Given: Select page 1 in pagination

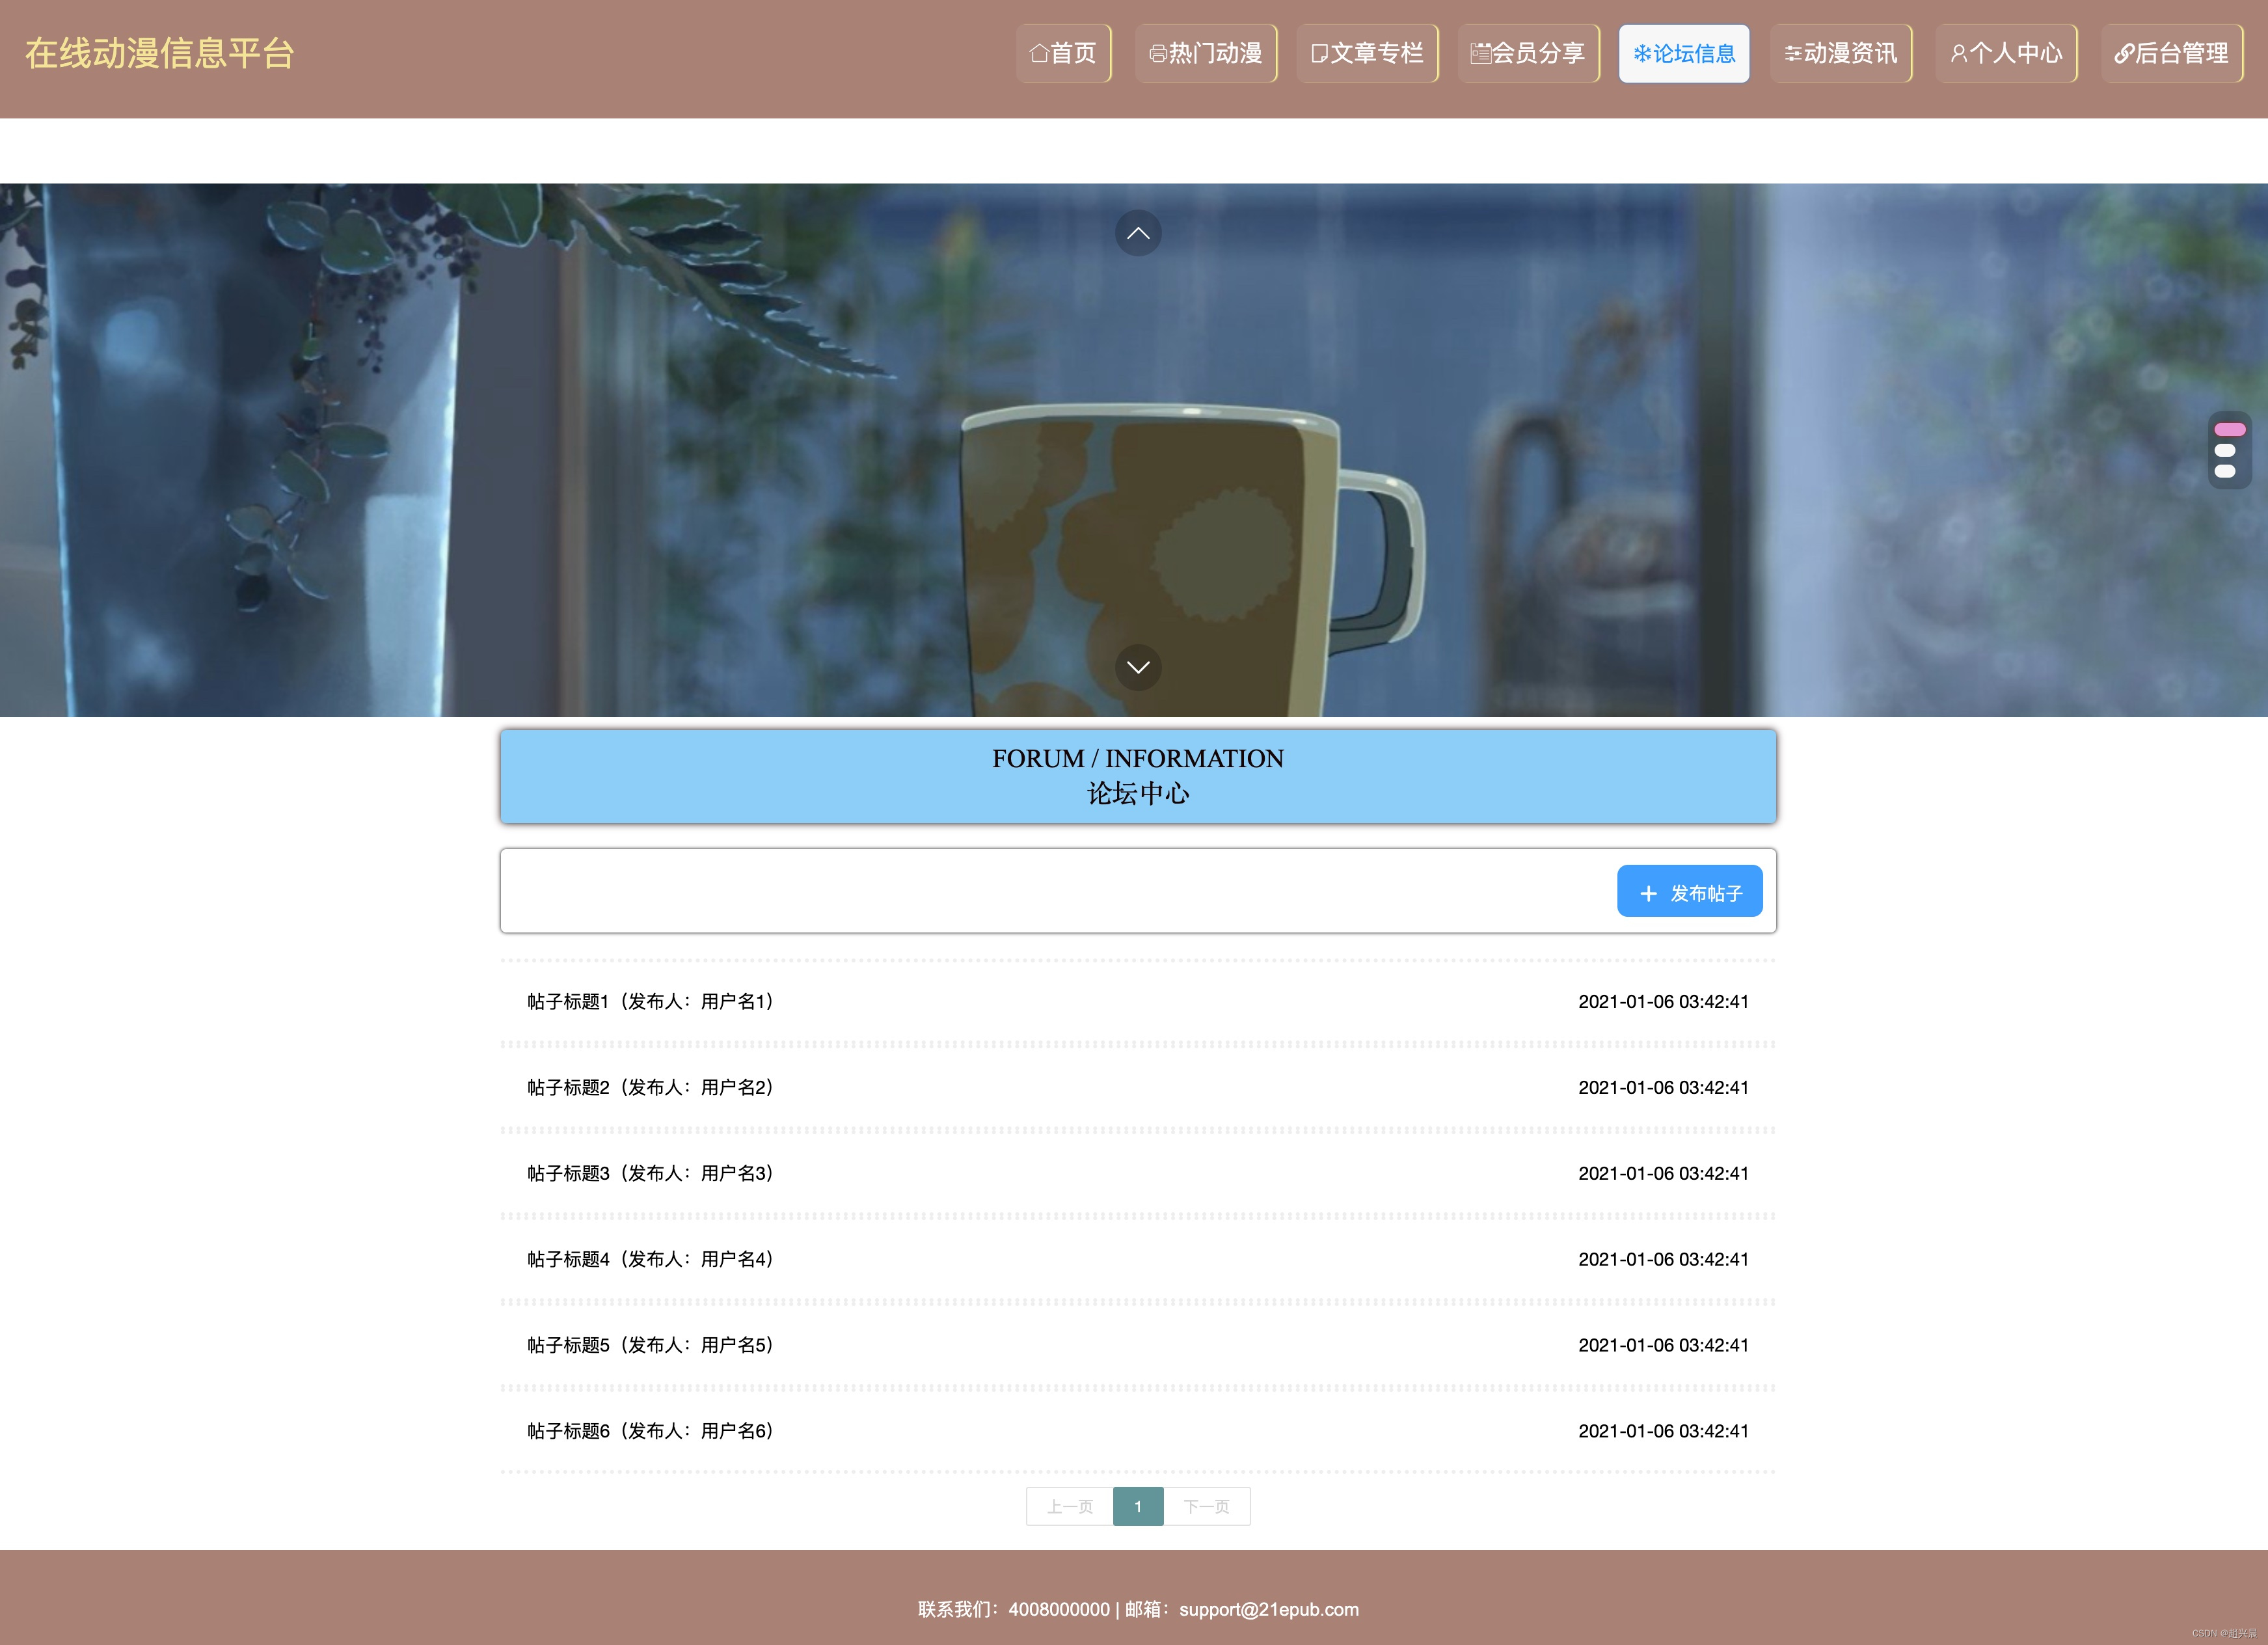Looking at the screenshot, I should (x=1138, y=1506).
